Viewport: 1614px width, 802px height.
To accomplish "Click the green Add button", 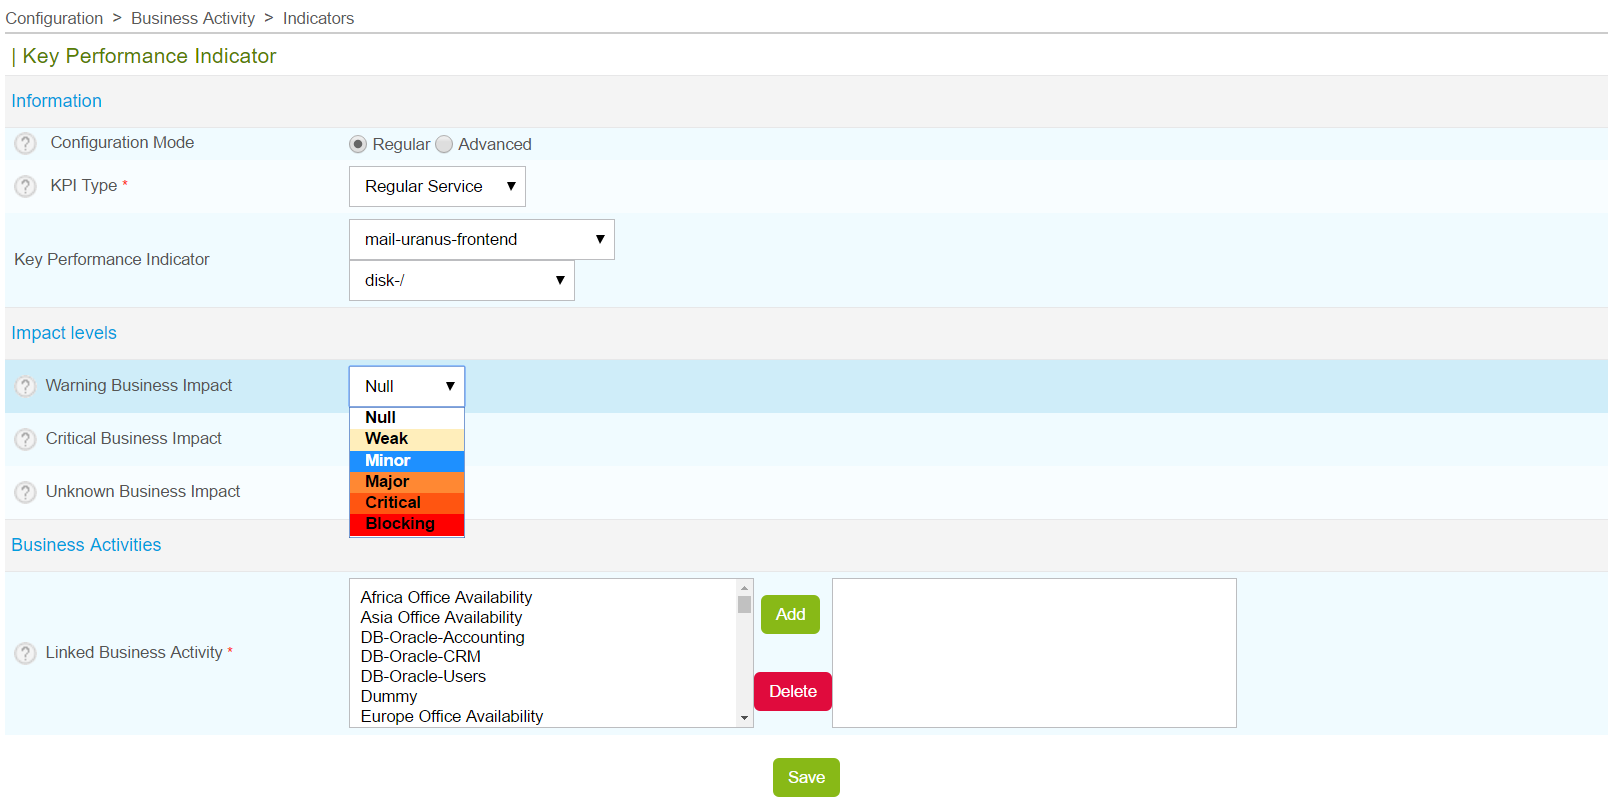I will point(790,615).
